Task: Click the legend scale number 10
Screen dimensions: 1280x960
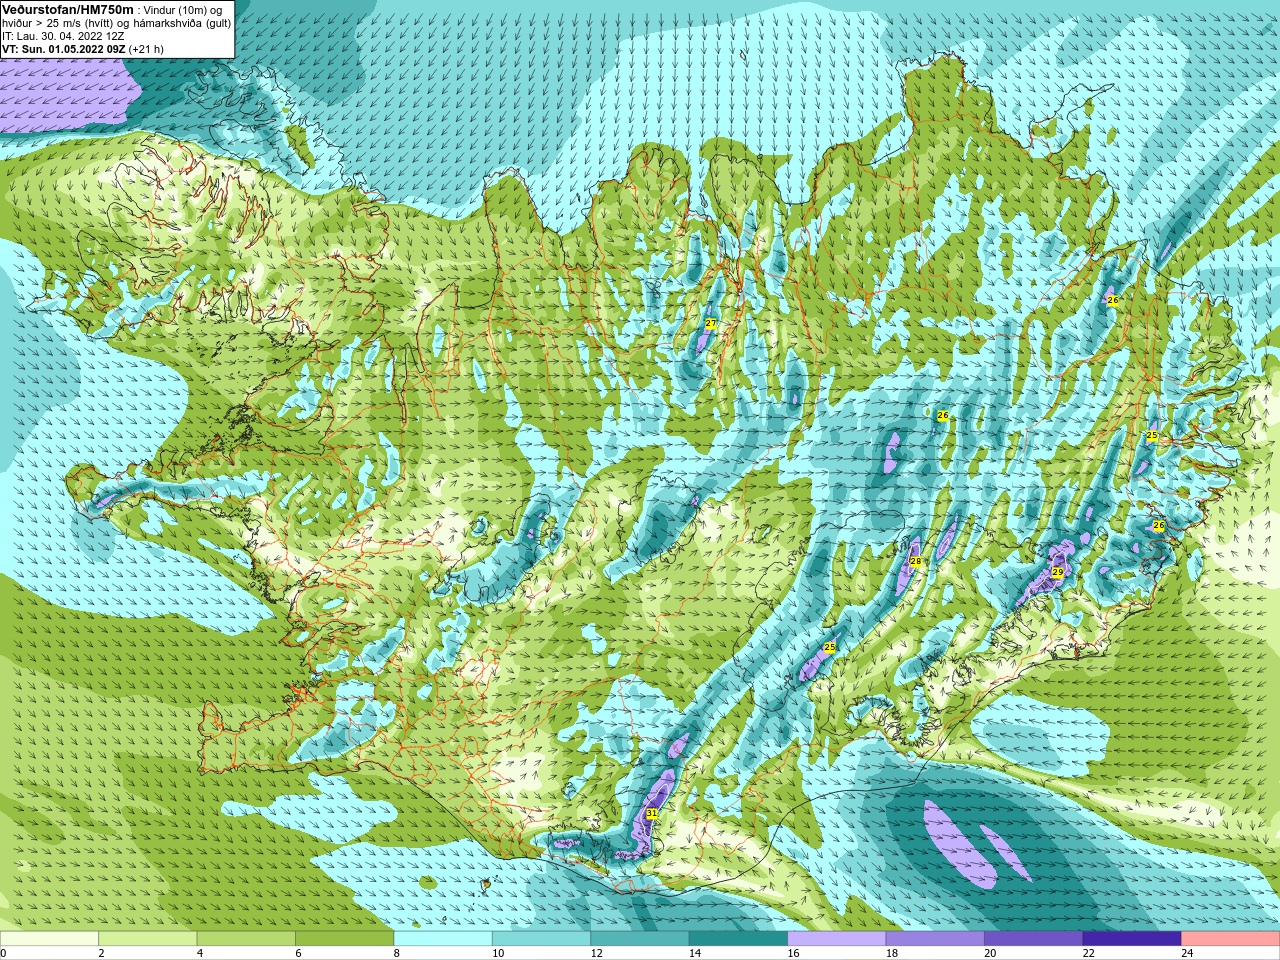Action: [x=497, y=953]
